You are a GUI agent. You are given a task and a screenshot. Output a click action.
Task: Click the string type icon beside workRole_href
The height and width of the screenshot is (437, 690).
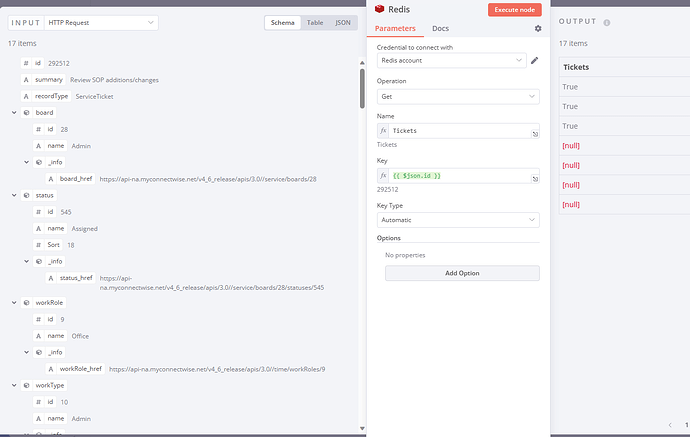tap(51, 369)
